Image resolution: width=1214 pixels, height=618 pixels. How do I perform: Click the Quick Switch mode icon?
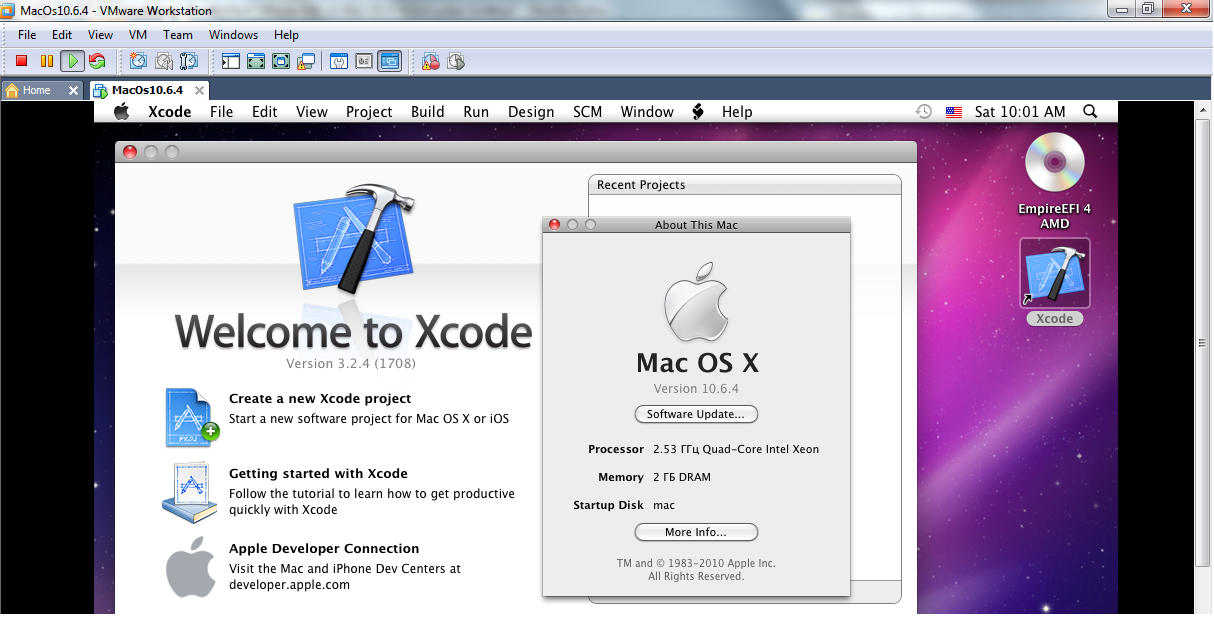(256, 62)
